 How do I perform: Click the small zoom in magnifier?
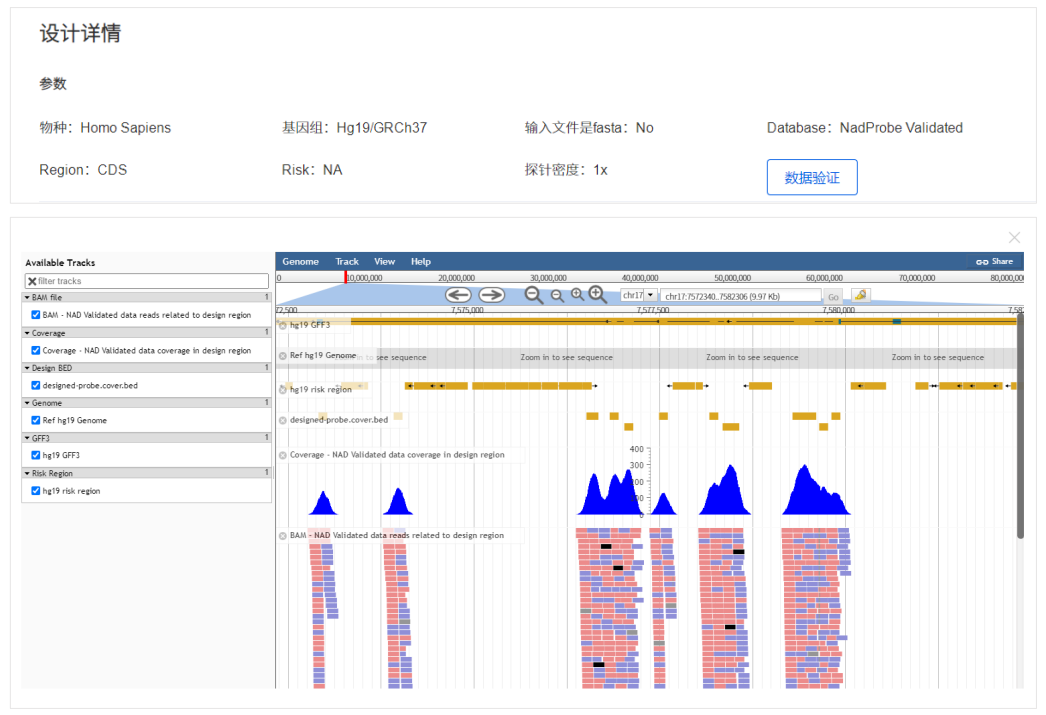[577, 294]
